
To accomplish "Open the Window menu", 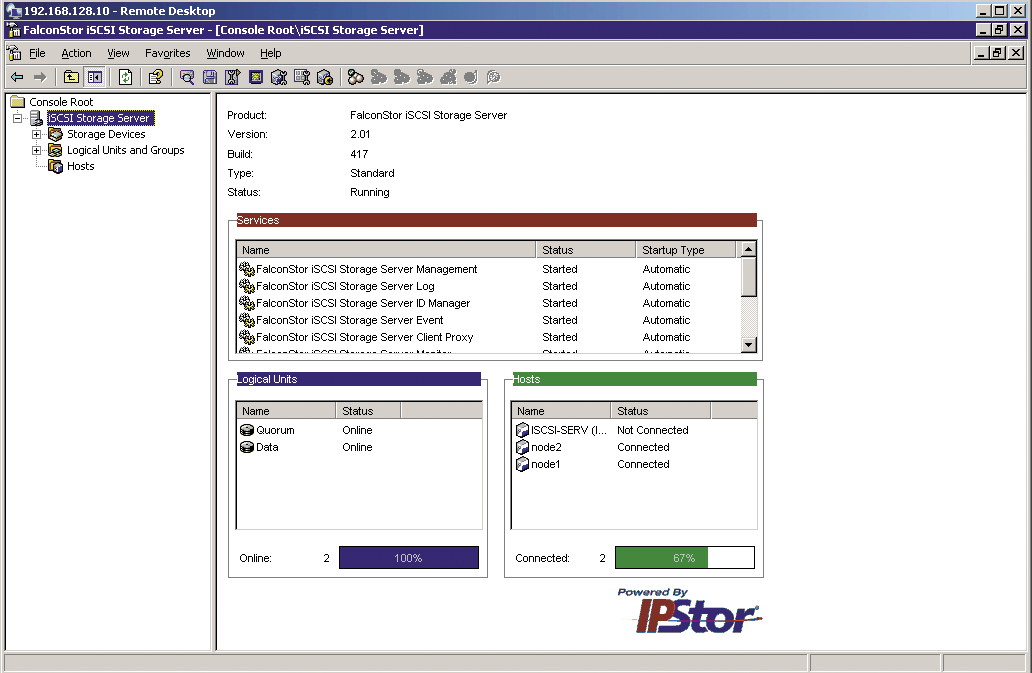I will pyautogui.click(x=225, y=53).
